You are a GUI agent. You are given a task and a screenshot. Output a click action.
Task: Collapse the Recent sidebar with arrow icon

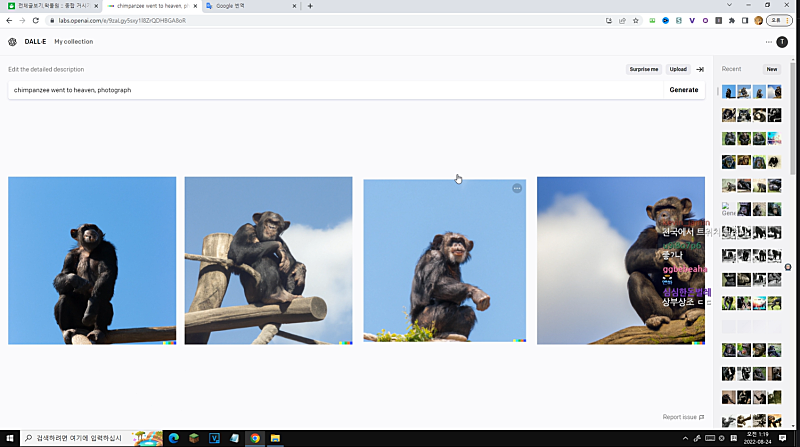pyautogui.click(x=700, y=69)
